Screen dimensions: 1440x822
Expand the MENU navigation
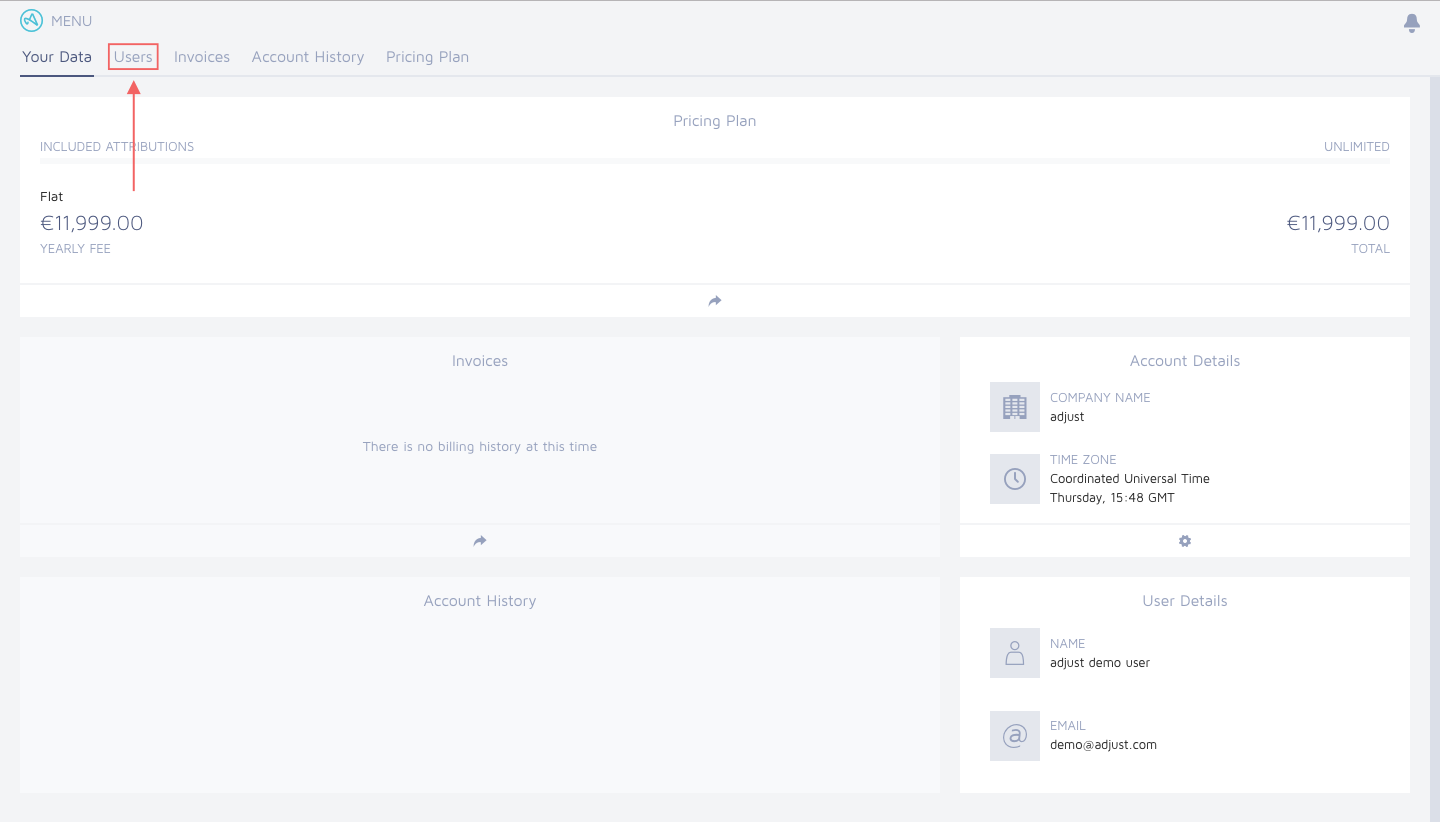(x=70, y=20)
